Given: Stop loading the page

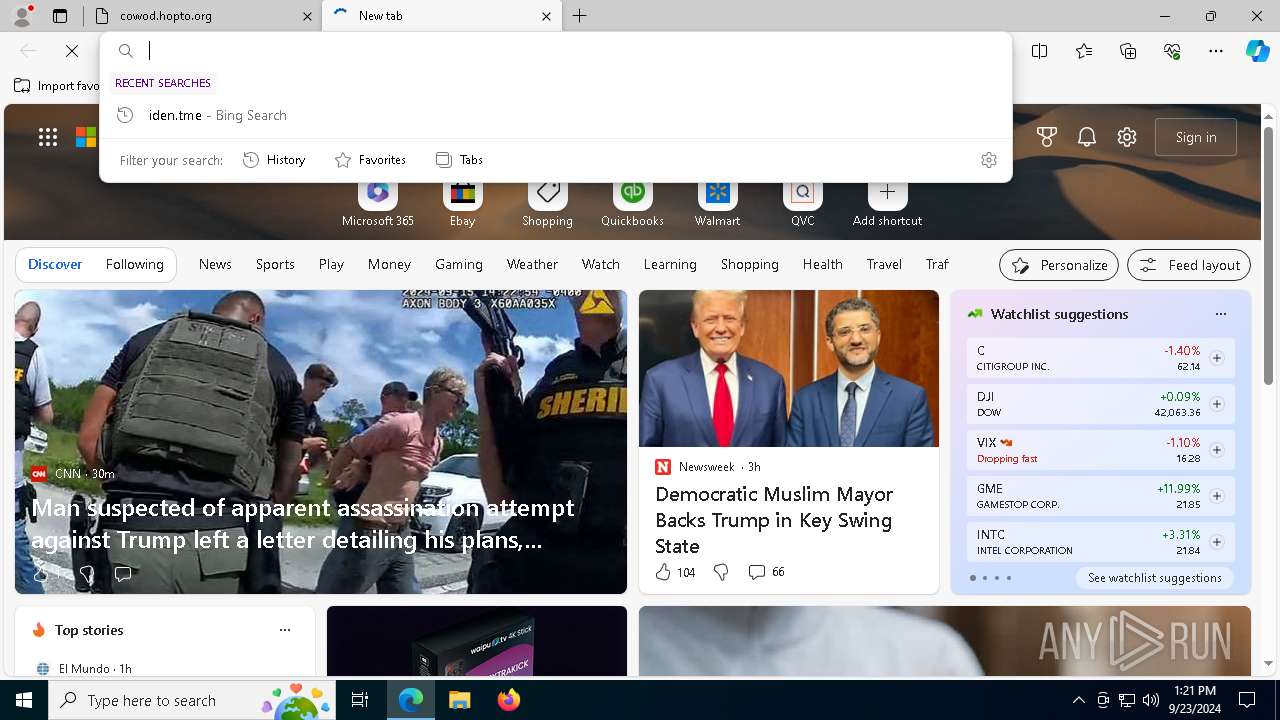Looking at the screenshot, I should pyautogui.click(x=72, y=51).
